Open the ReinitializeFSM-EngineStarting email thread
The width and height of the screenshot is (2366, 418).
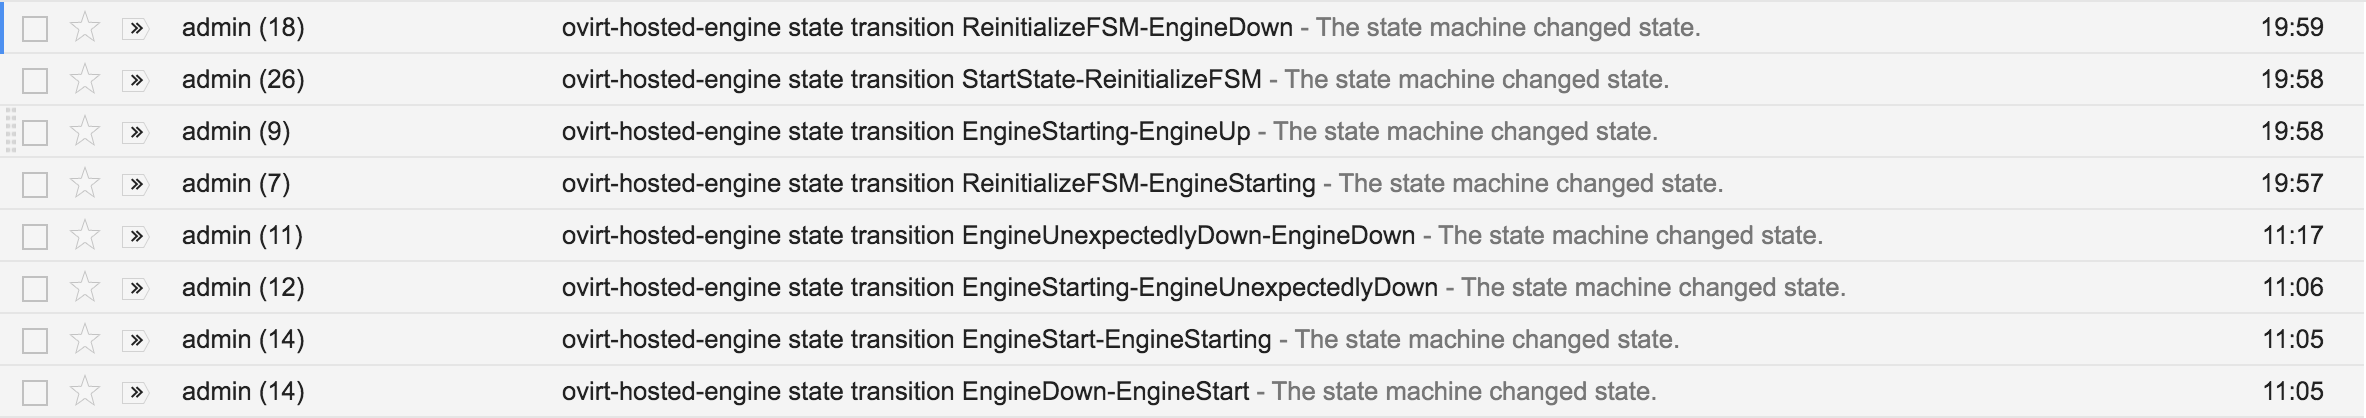[x=938, y=184]
